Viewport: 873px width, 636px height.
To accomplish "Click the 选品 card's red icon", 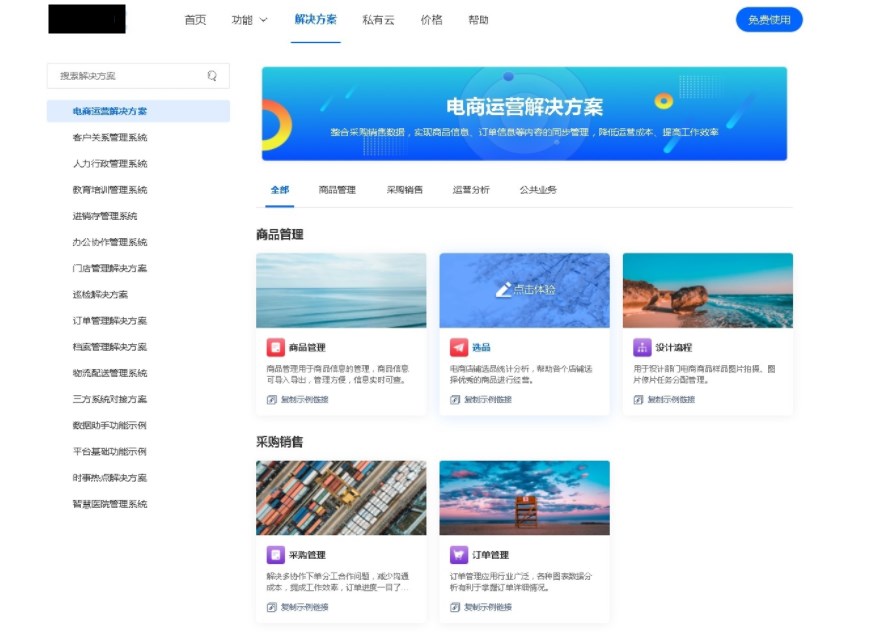I will pyautogui.click(x=458, y=348).
